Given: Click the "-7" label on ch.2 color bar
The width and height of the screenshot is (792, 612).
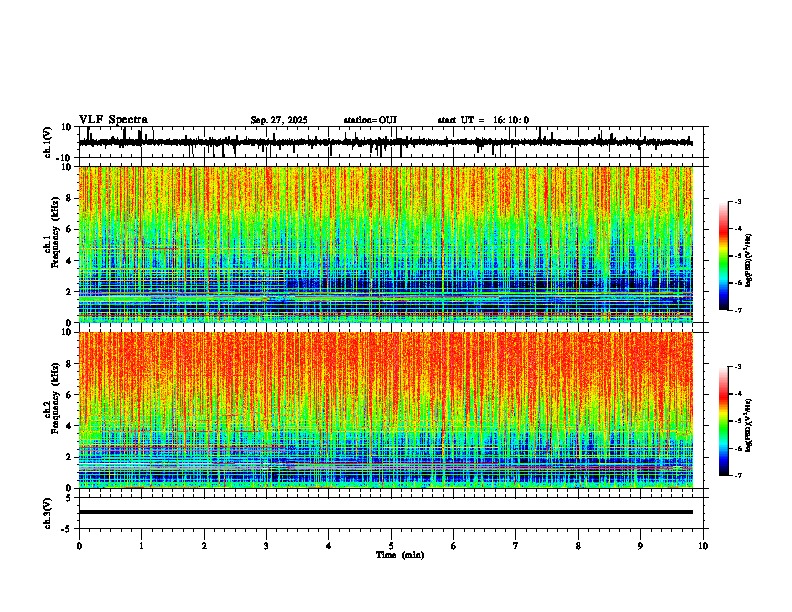Looking at the screenshot, I should 738,476.
